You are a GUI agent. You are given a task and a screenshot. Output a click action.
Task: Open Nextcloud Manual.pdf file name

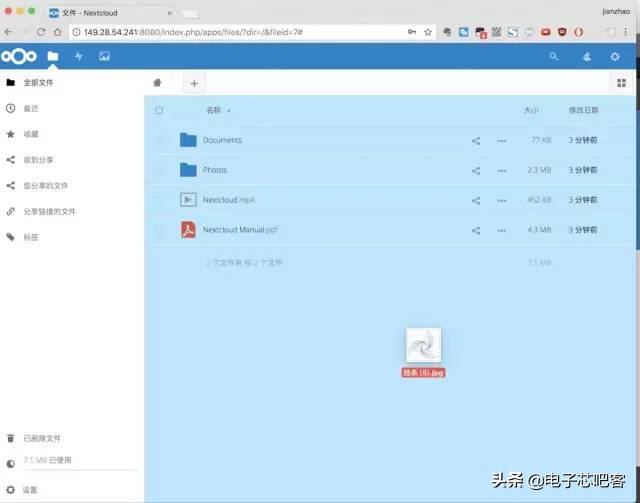tap(240, 229)
